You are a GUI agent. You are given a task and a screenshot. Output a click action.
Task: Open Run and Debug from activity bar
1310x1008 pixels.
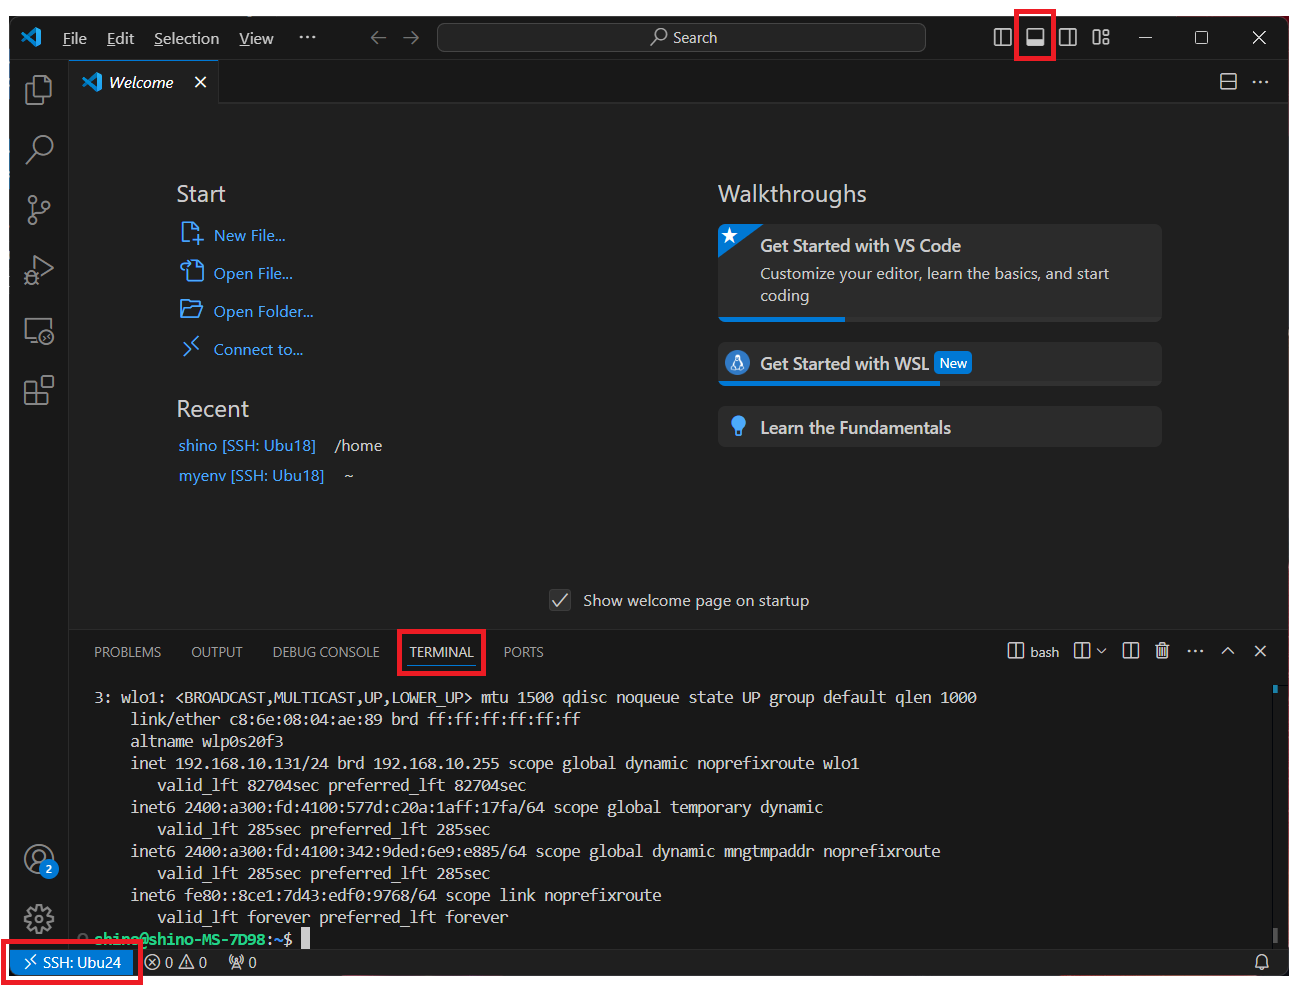point(38,270)
